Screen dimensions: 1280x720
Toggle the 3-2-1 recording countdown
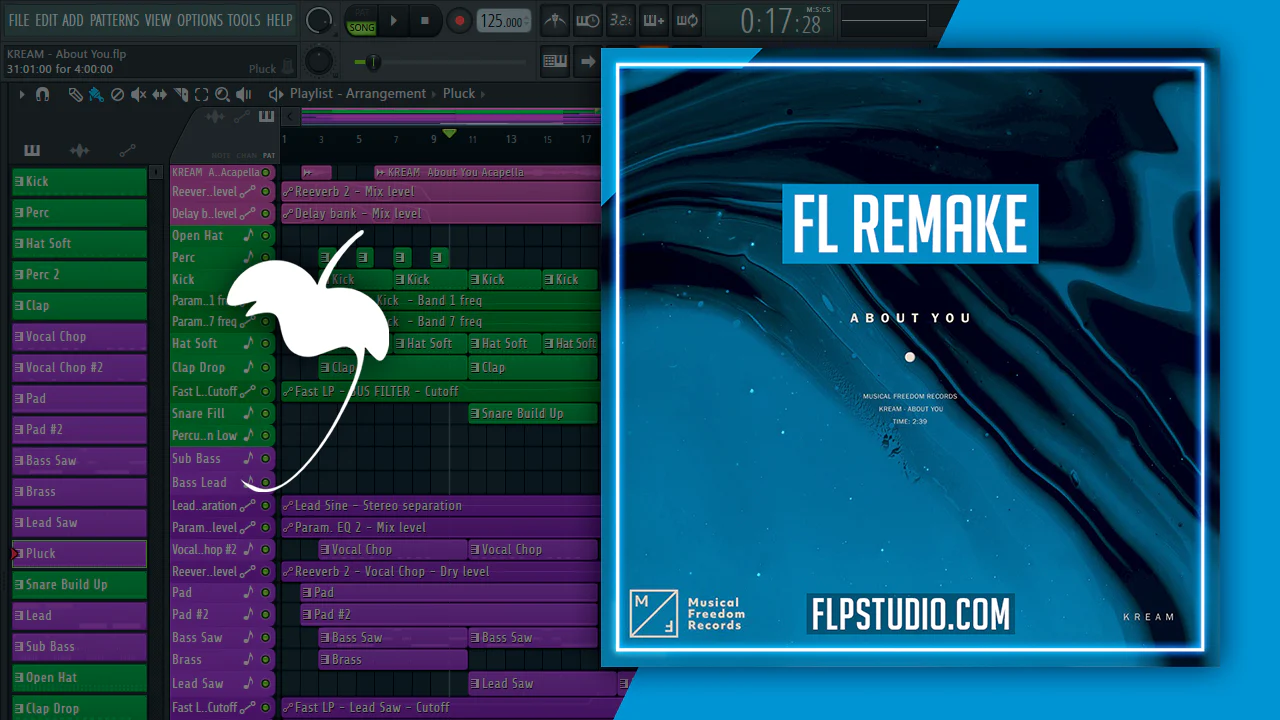click(621, 20)
